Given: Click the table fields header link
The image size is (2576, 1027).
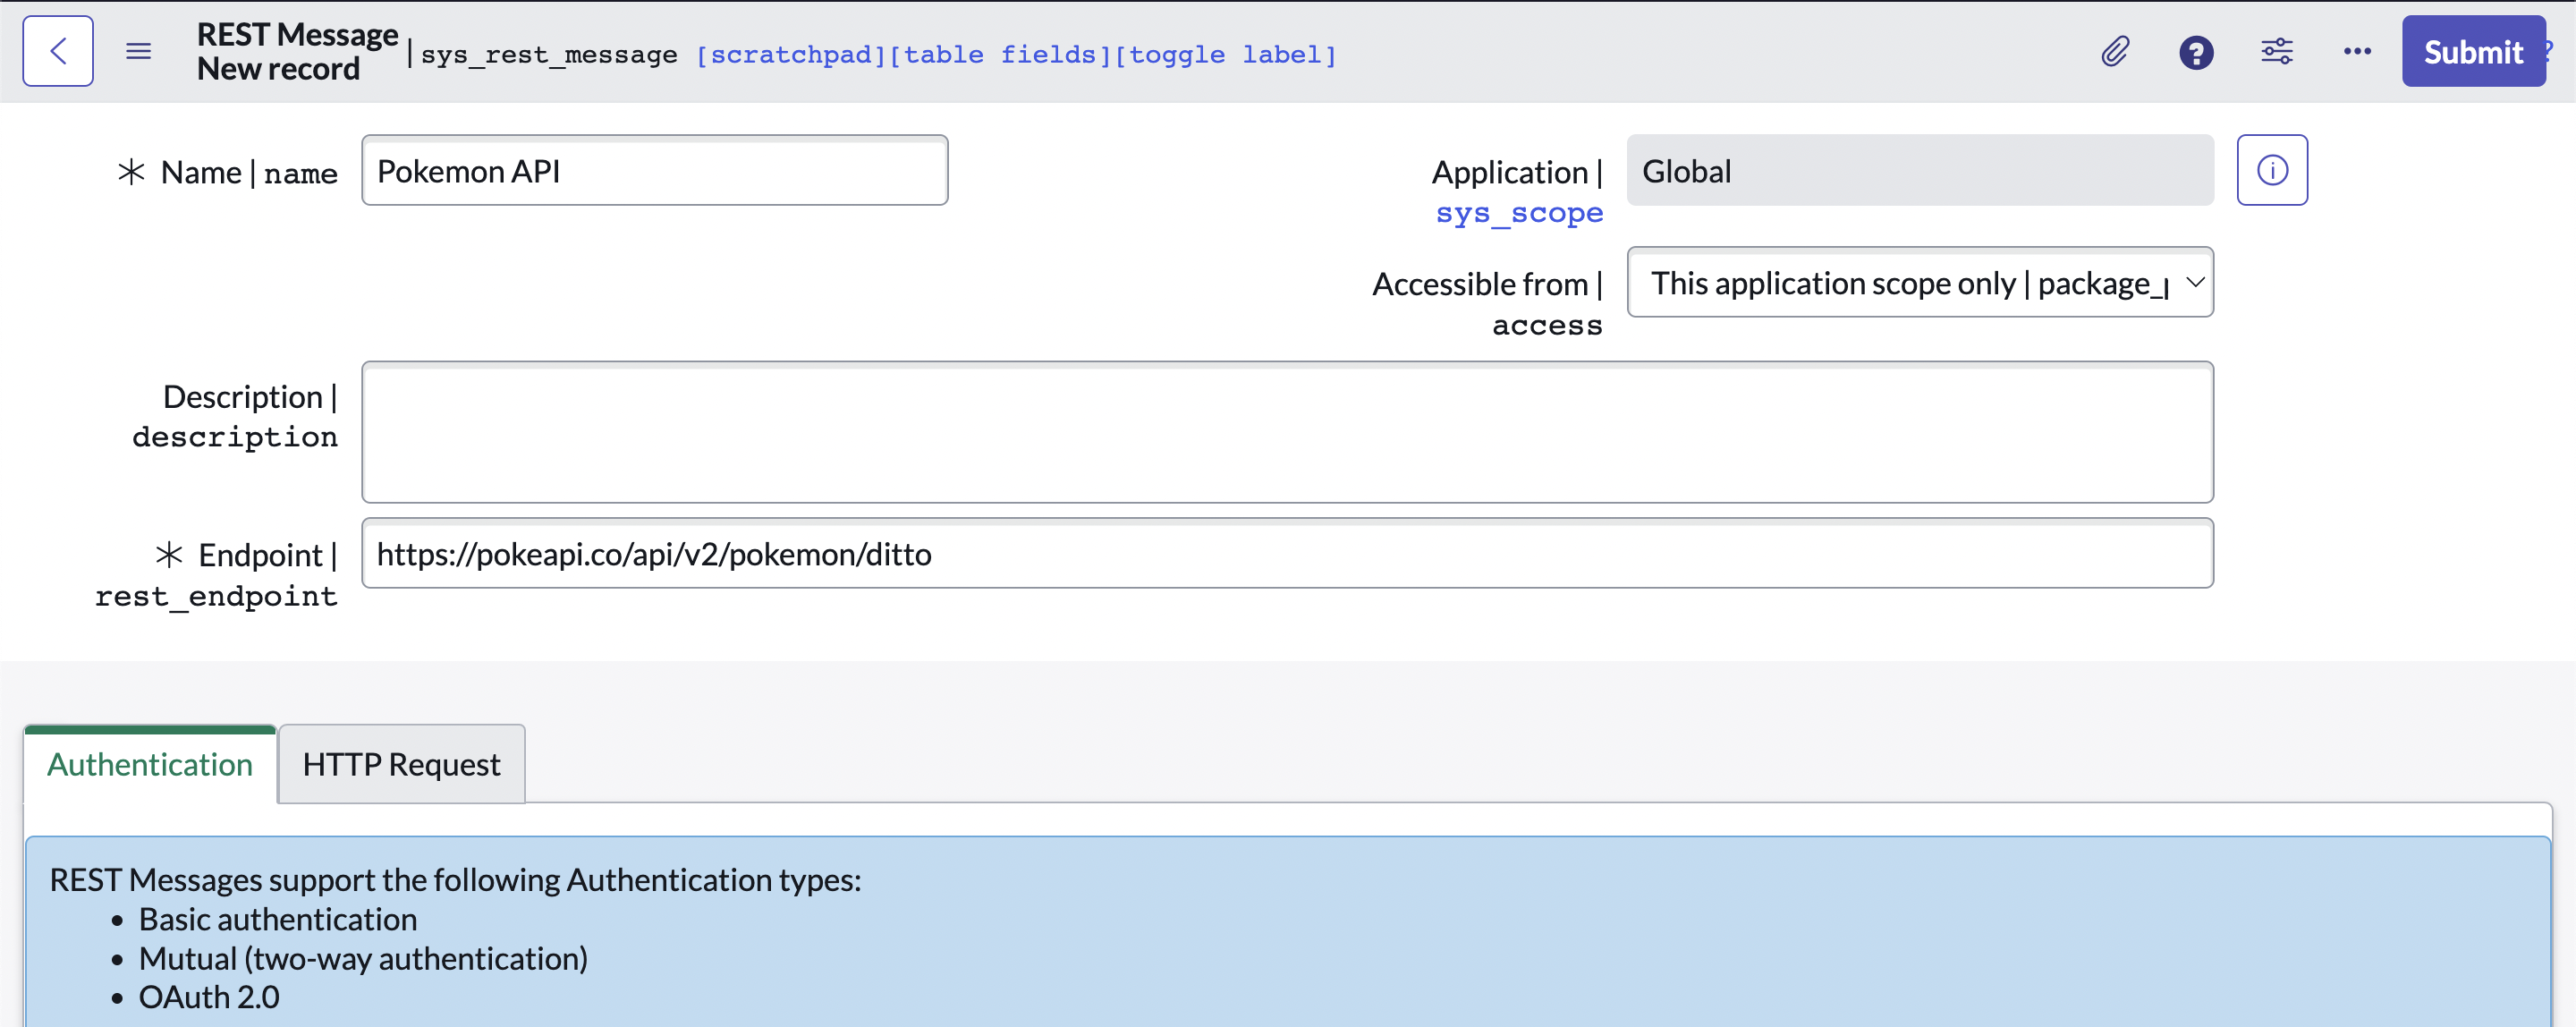Looking at the screenshot, I should pyautogui.click(x=999, y=55).
